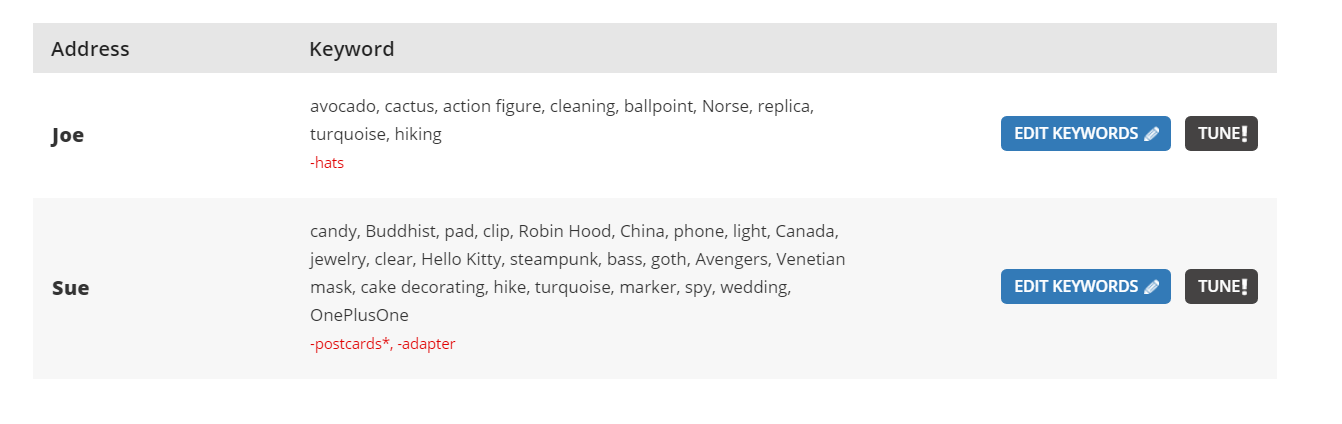Click the red -postcards* negative keyword
Screen dimensions: 1342x424
point(349,344)
